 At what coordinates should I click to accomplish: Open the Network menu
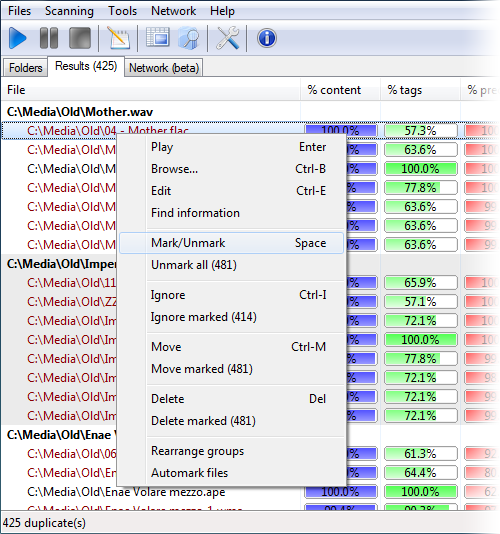pos(173,11)
